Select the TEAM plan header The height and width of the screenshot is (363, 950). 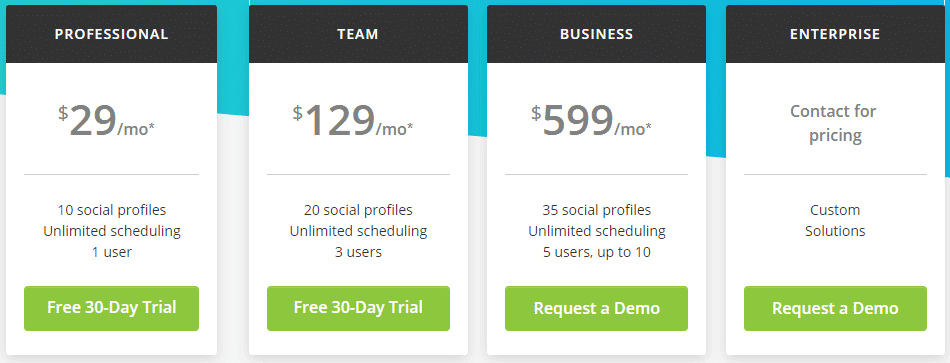point(358,34)
